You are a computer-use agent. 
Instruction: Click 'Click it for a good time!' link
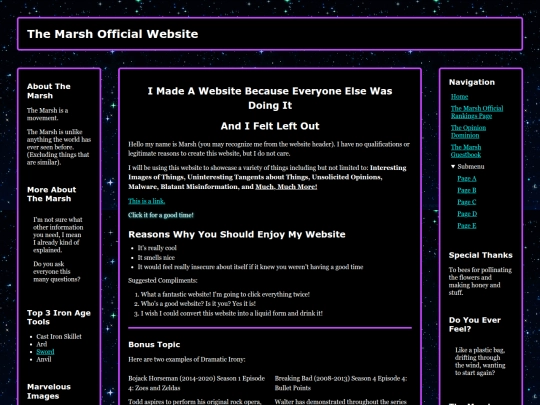click(161, 215)
